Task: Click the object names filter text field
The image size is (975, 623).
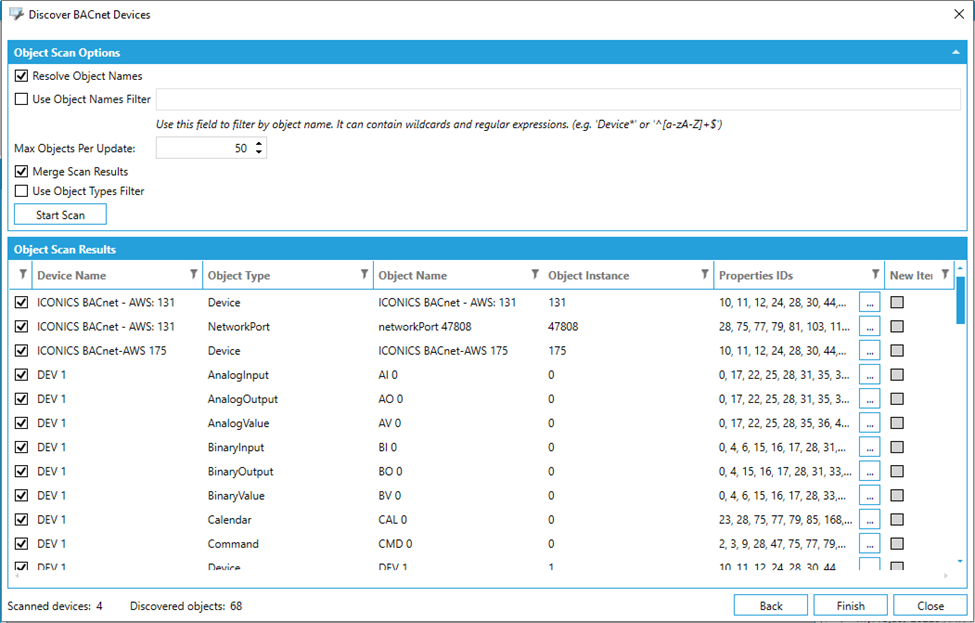Action: [x=558, y=99]
